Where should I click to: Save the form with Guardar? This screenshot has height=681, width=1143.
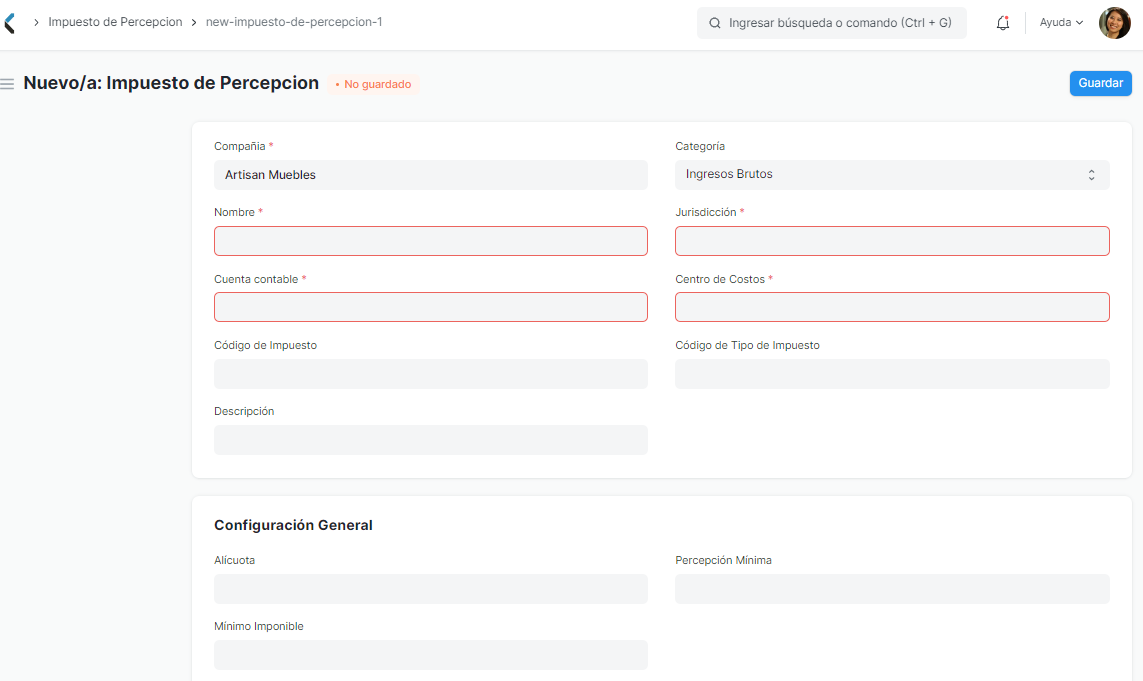(x=1100, y=83)
